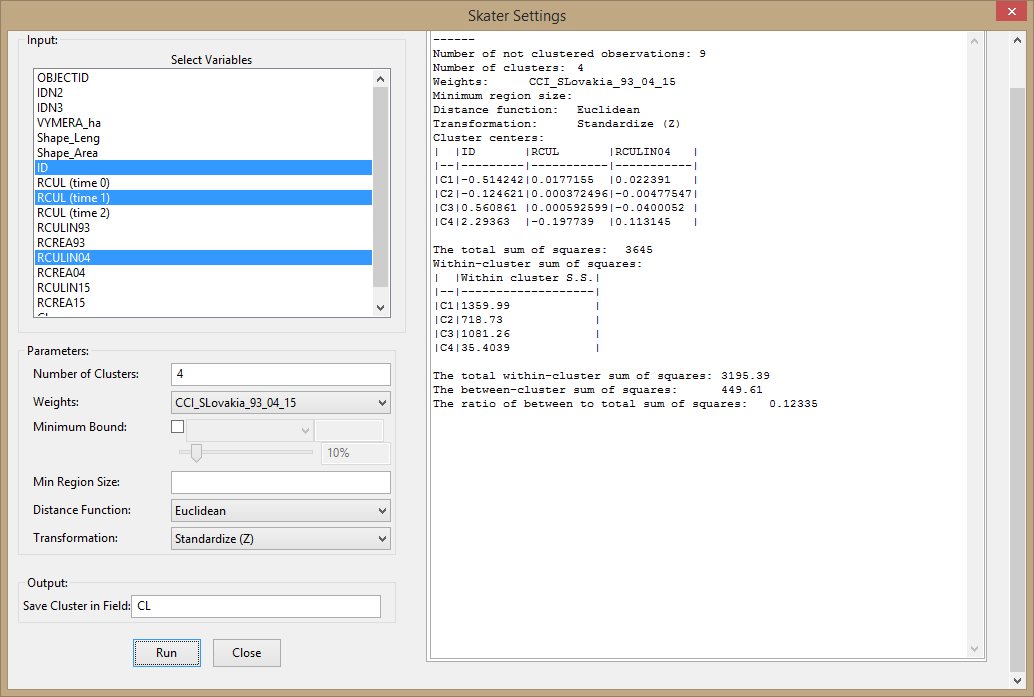Click the Close button
1034x697 pixels.
(246, 652)
